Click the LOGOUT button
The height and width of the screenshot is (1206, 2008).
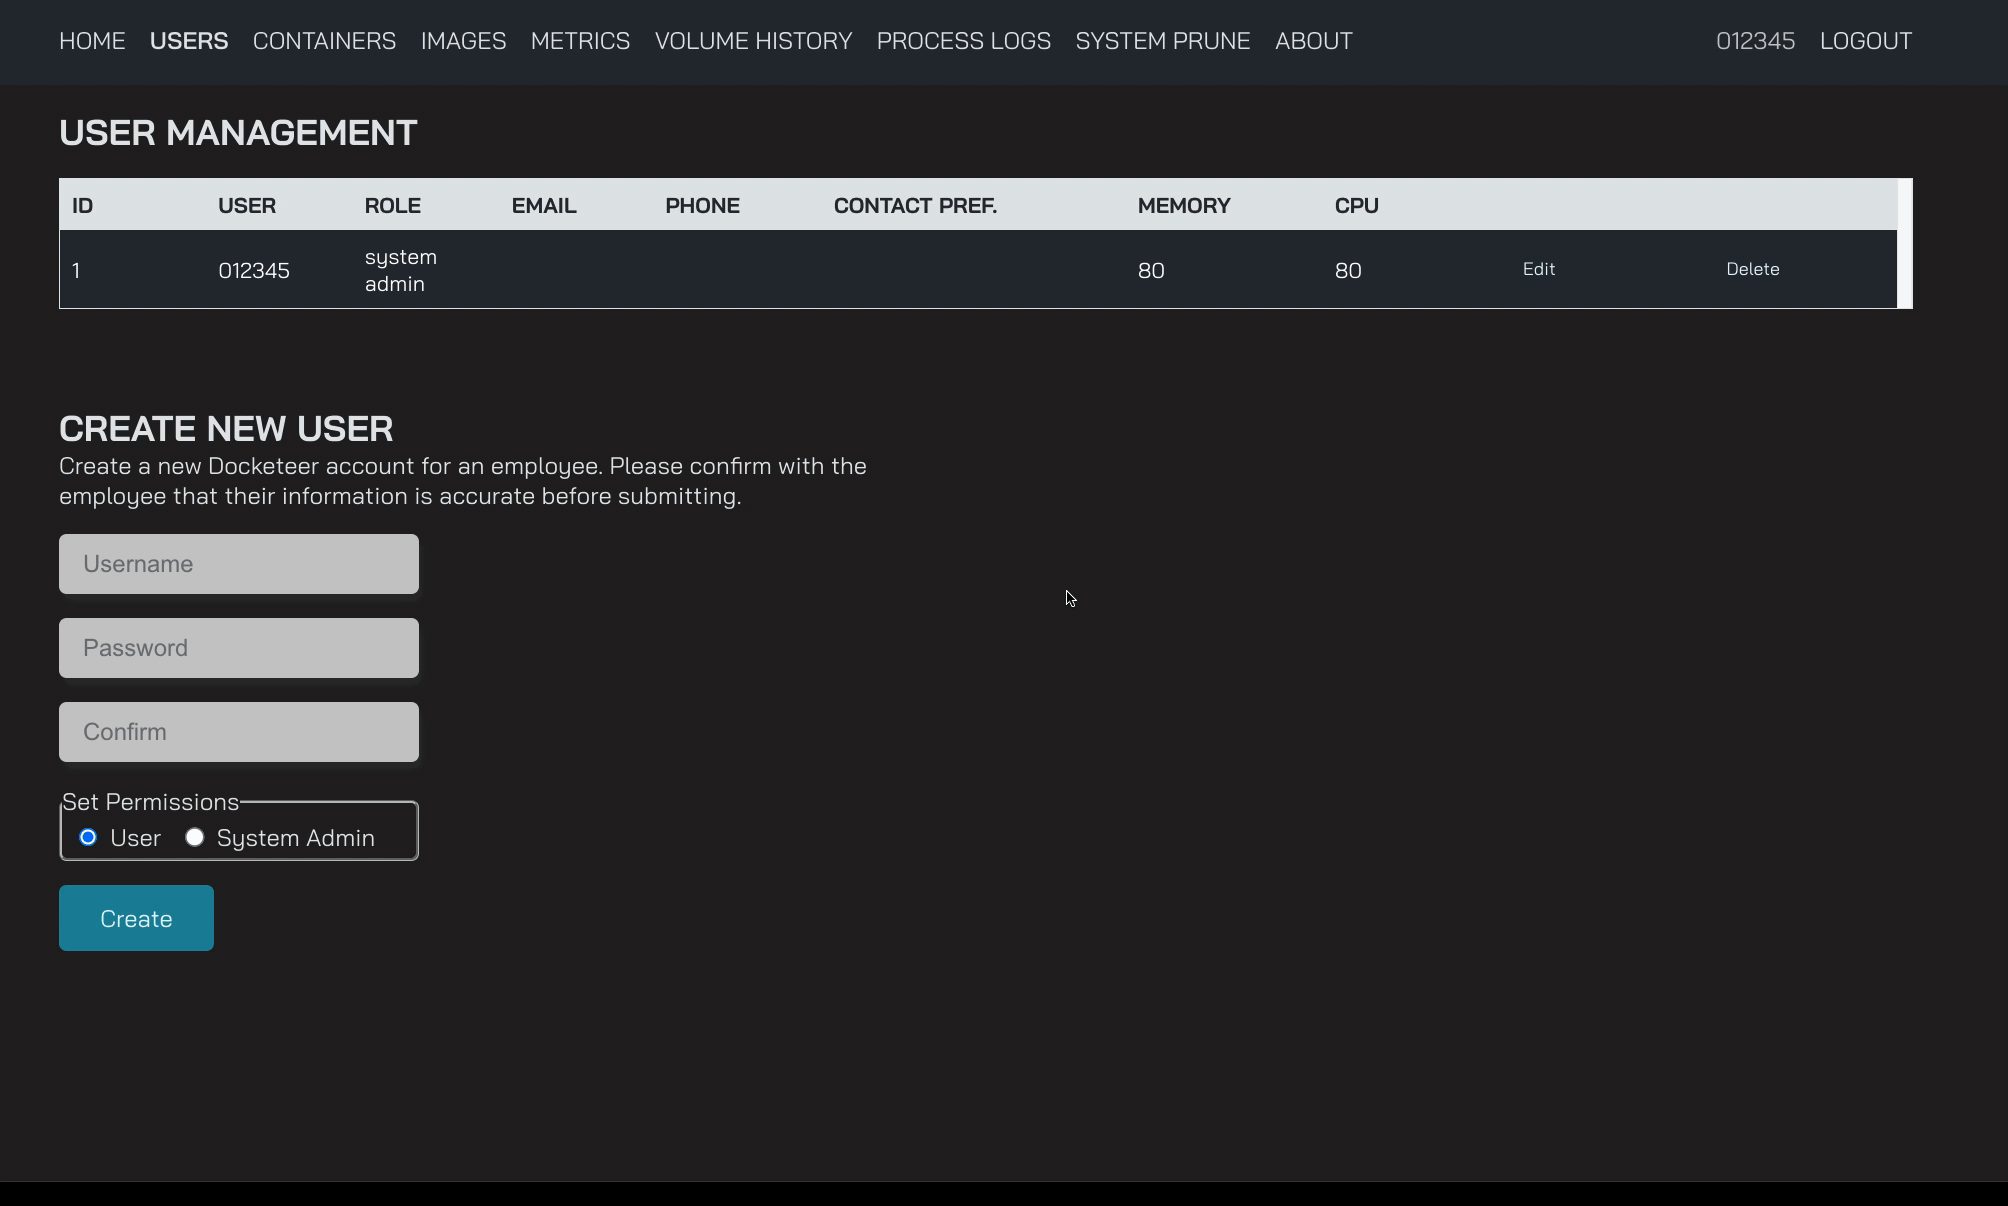point(1865,40)
